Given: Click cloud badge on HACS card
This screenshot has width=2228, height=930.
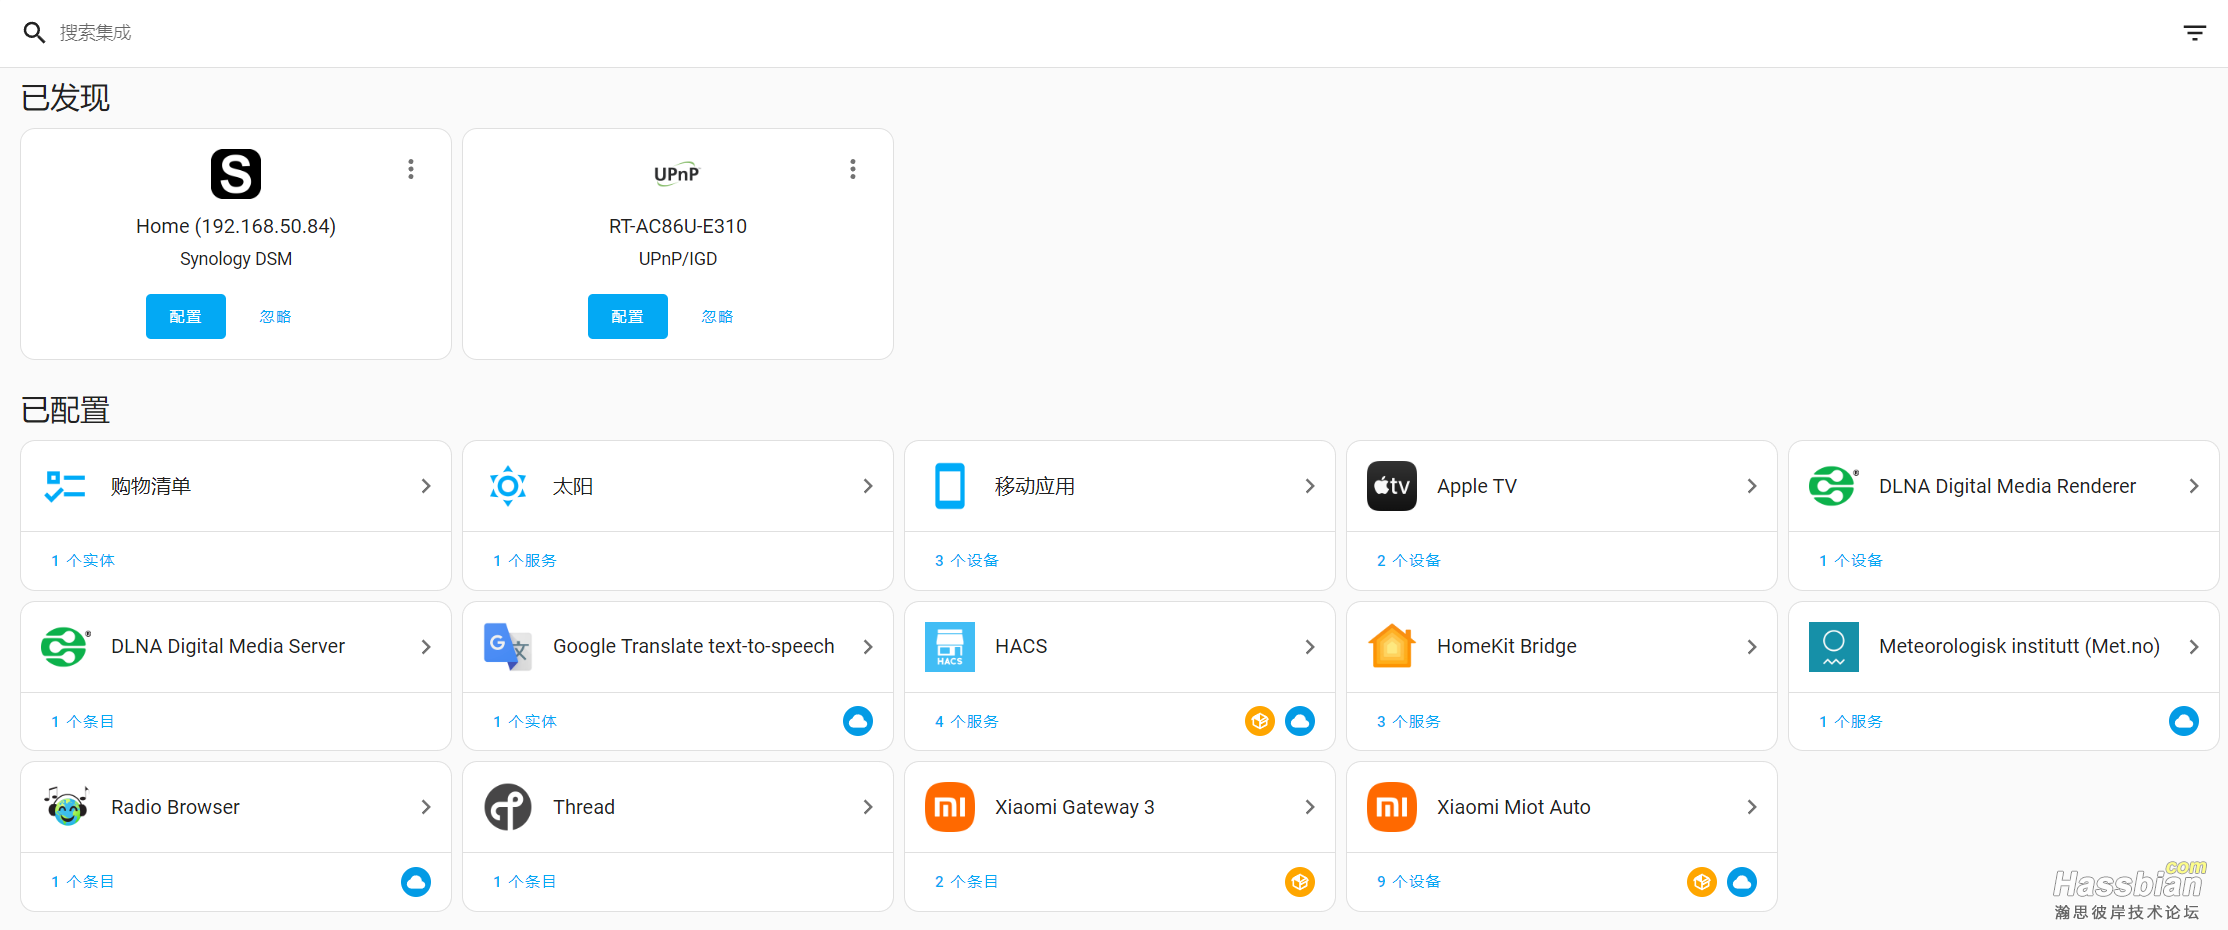Looking at the screenshot, I should click(1300, 721).
